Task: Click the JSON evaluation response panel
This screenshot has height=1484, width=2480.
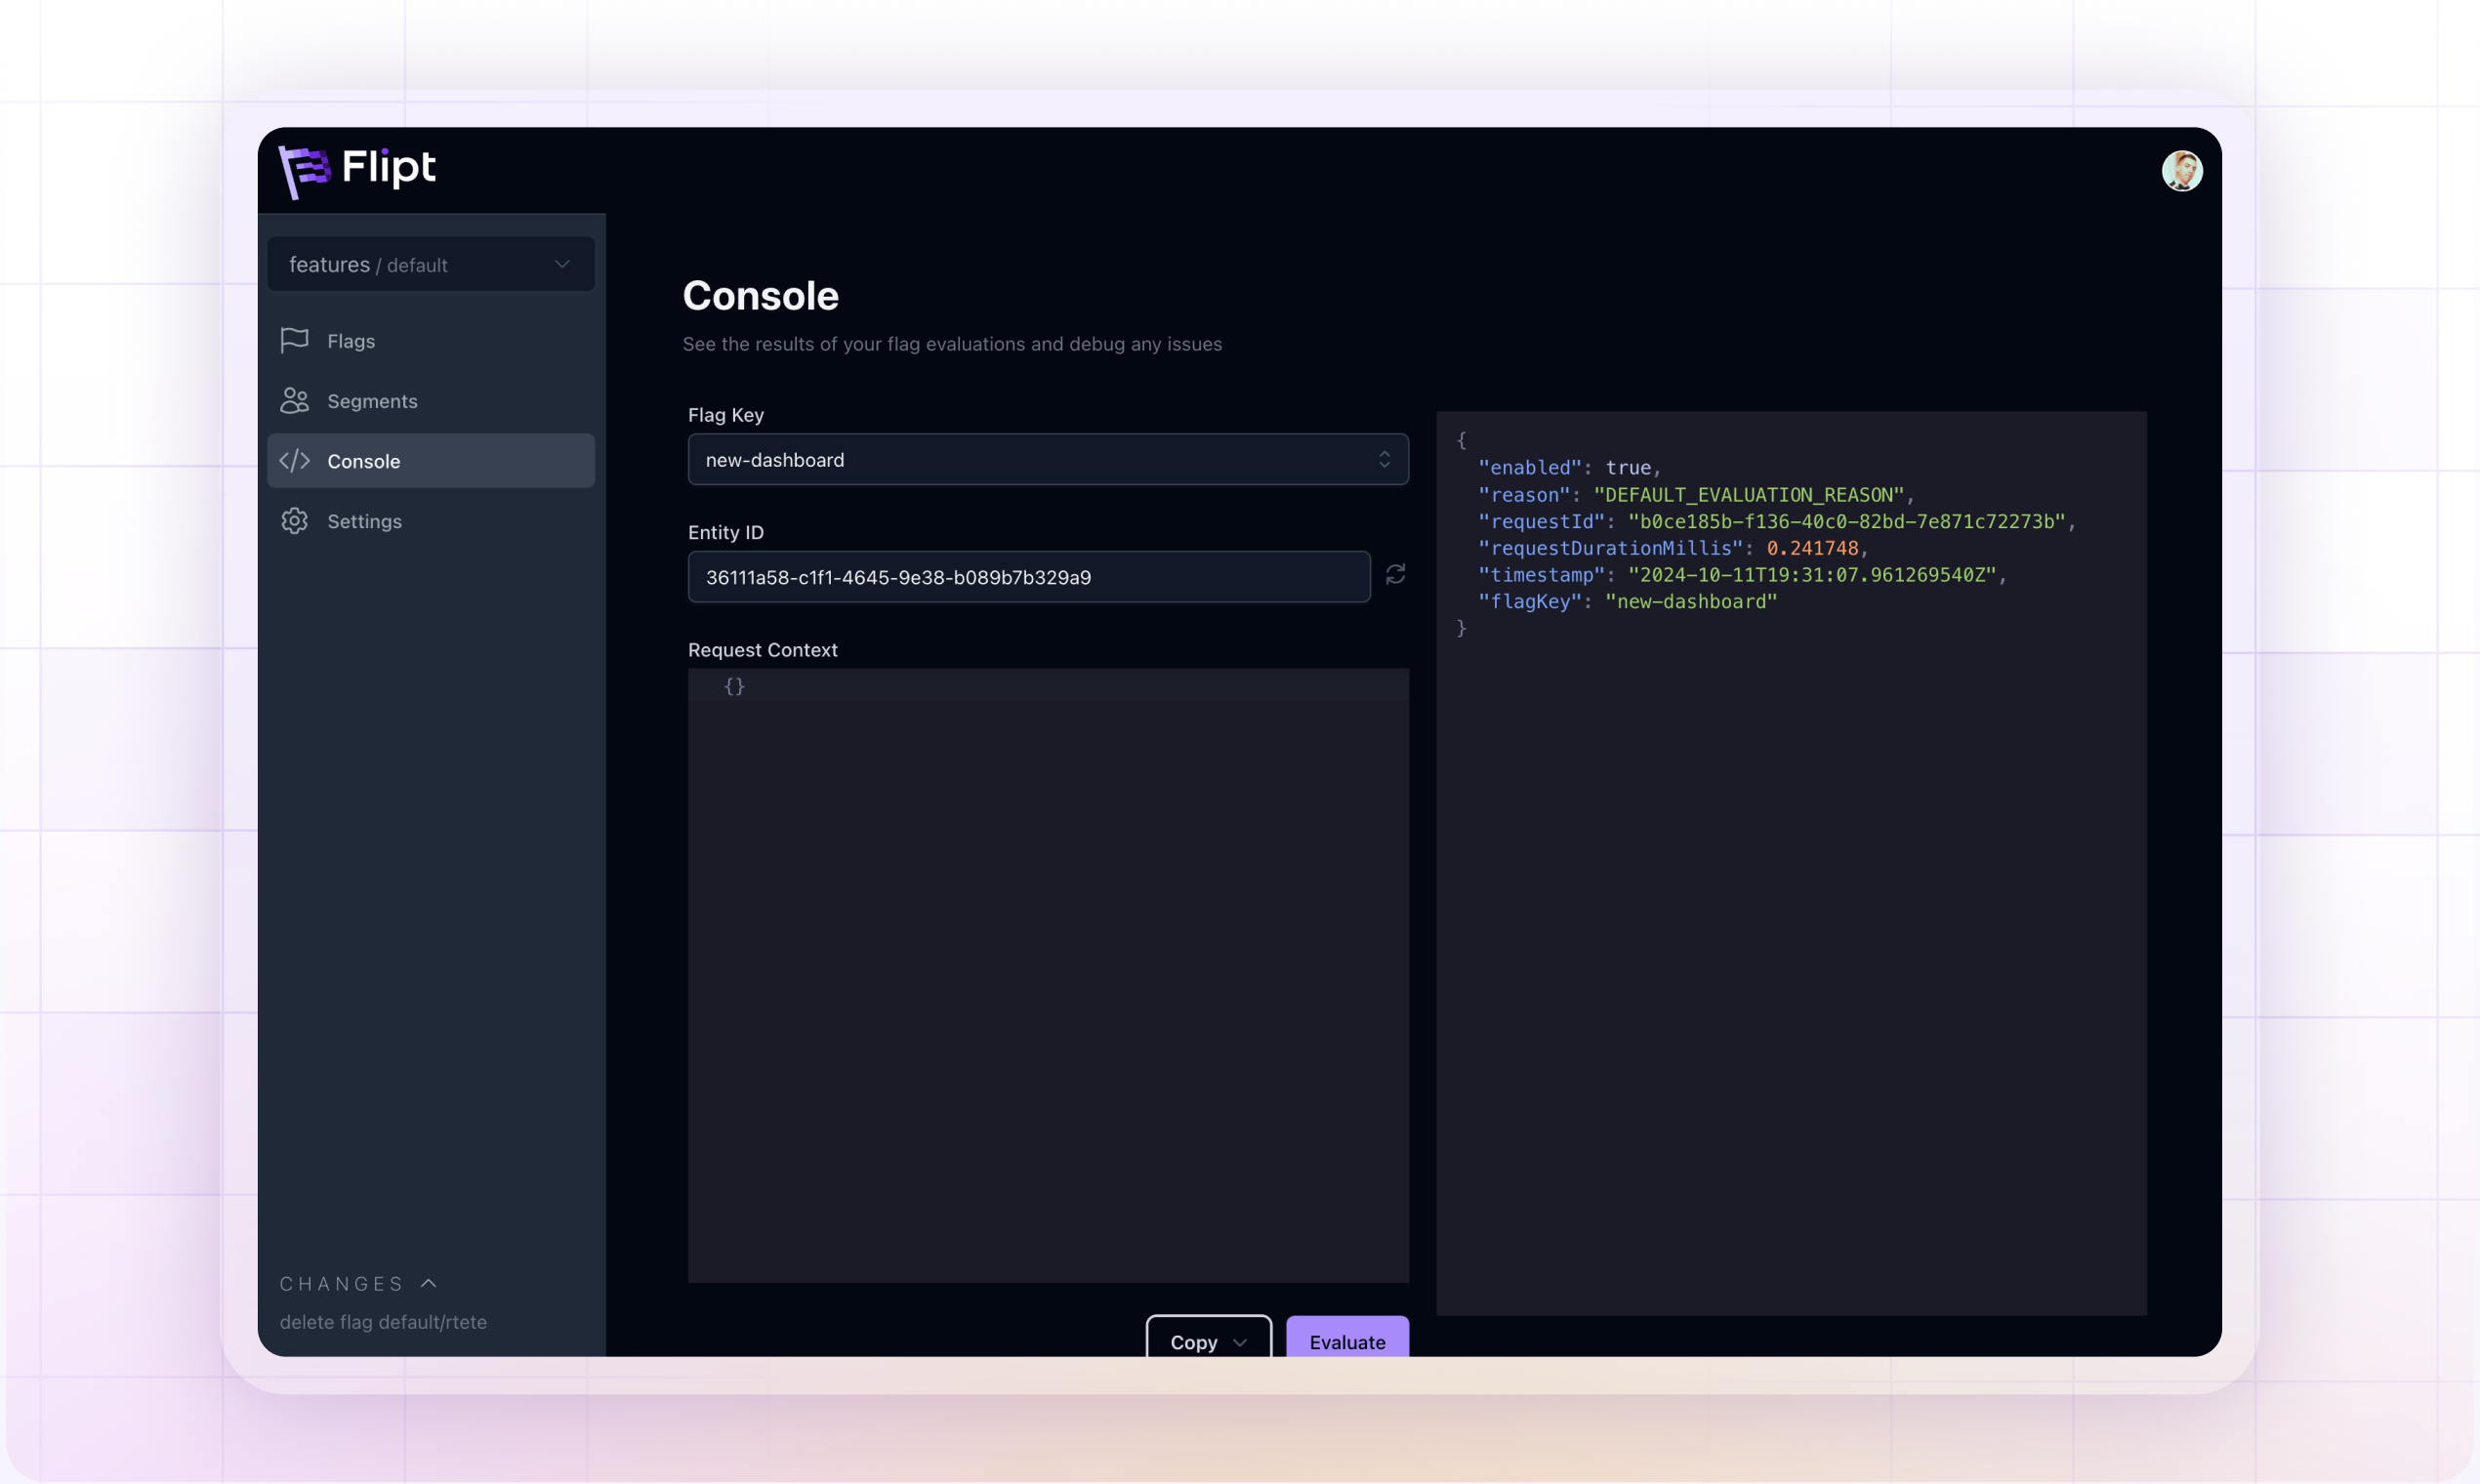Action: click(1790, 900)
